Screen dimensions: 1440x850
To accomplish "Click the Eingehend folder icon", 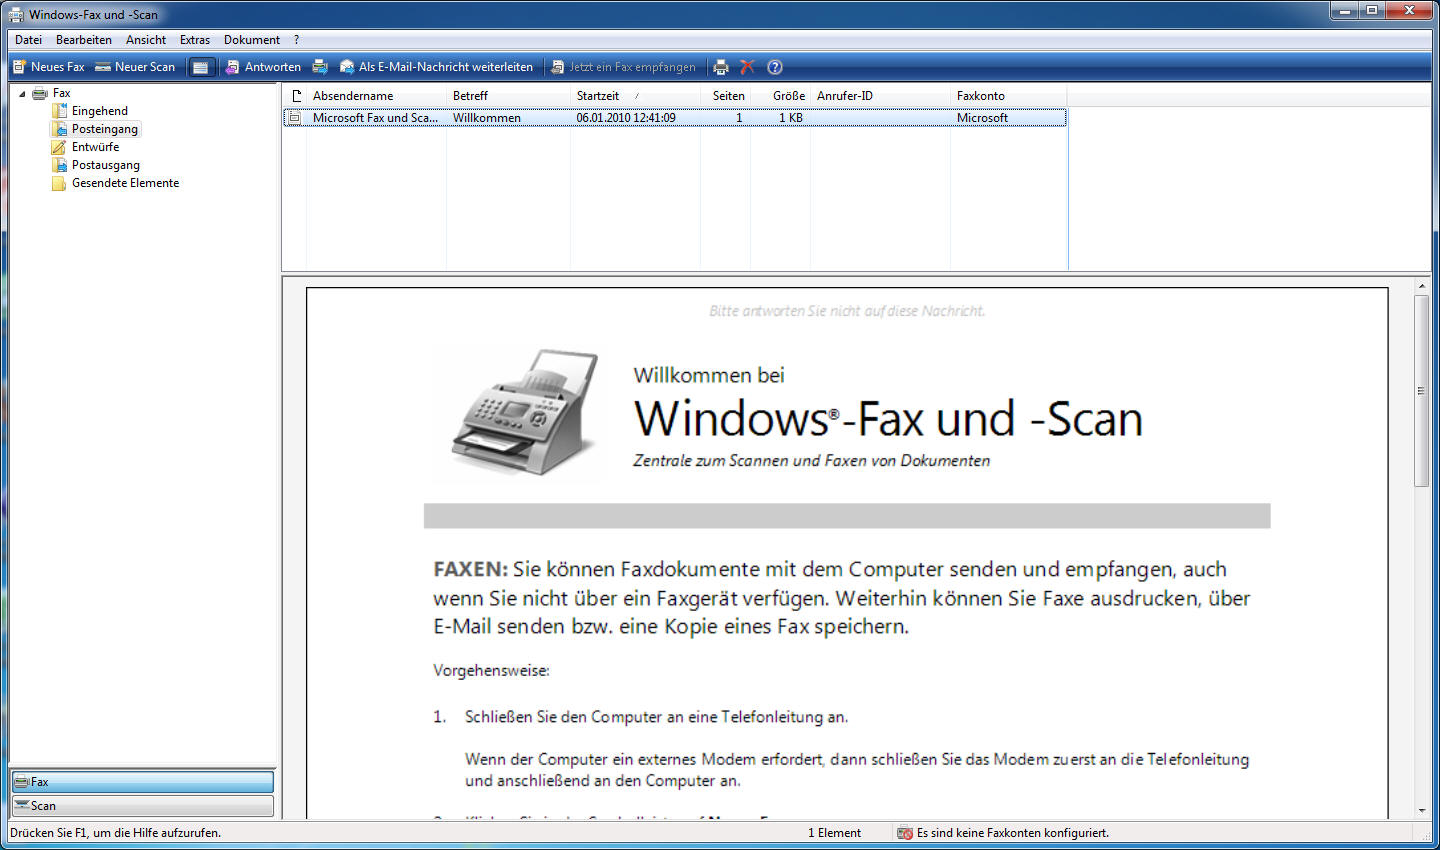I will 59,111.
